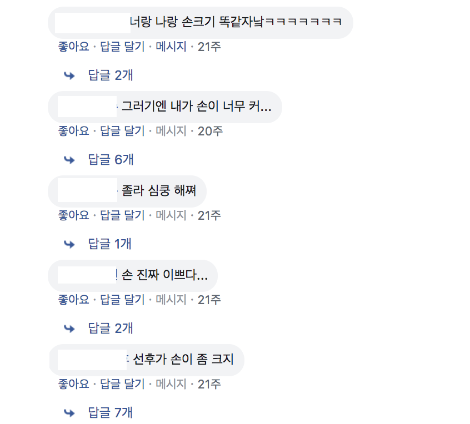Show 답글 2개 under 손 진짜 이쁘다 comment
Screen dimensions: 470x424
pos(110,328)
